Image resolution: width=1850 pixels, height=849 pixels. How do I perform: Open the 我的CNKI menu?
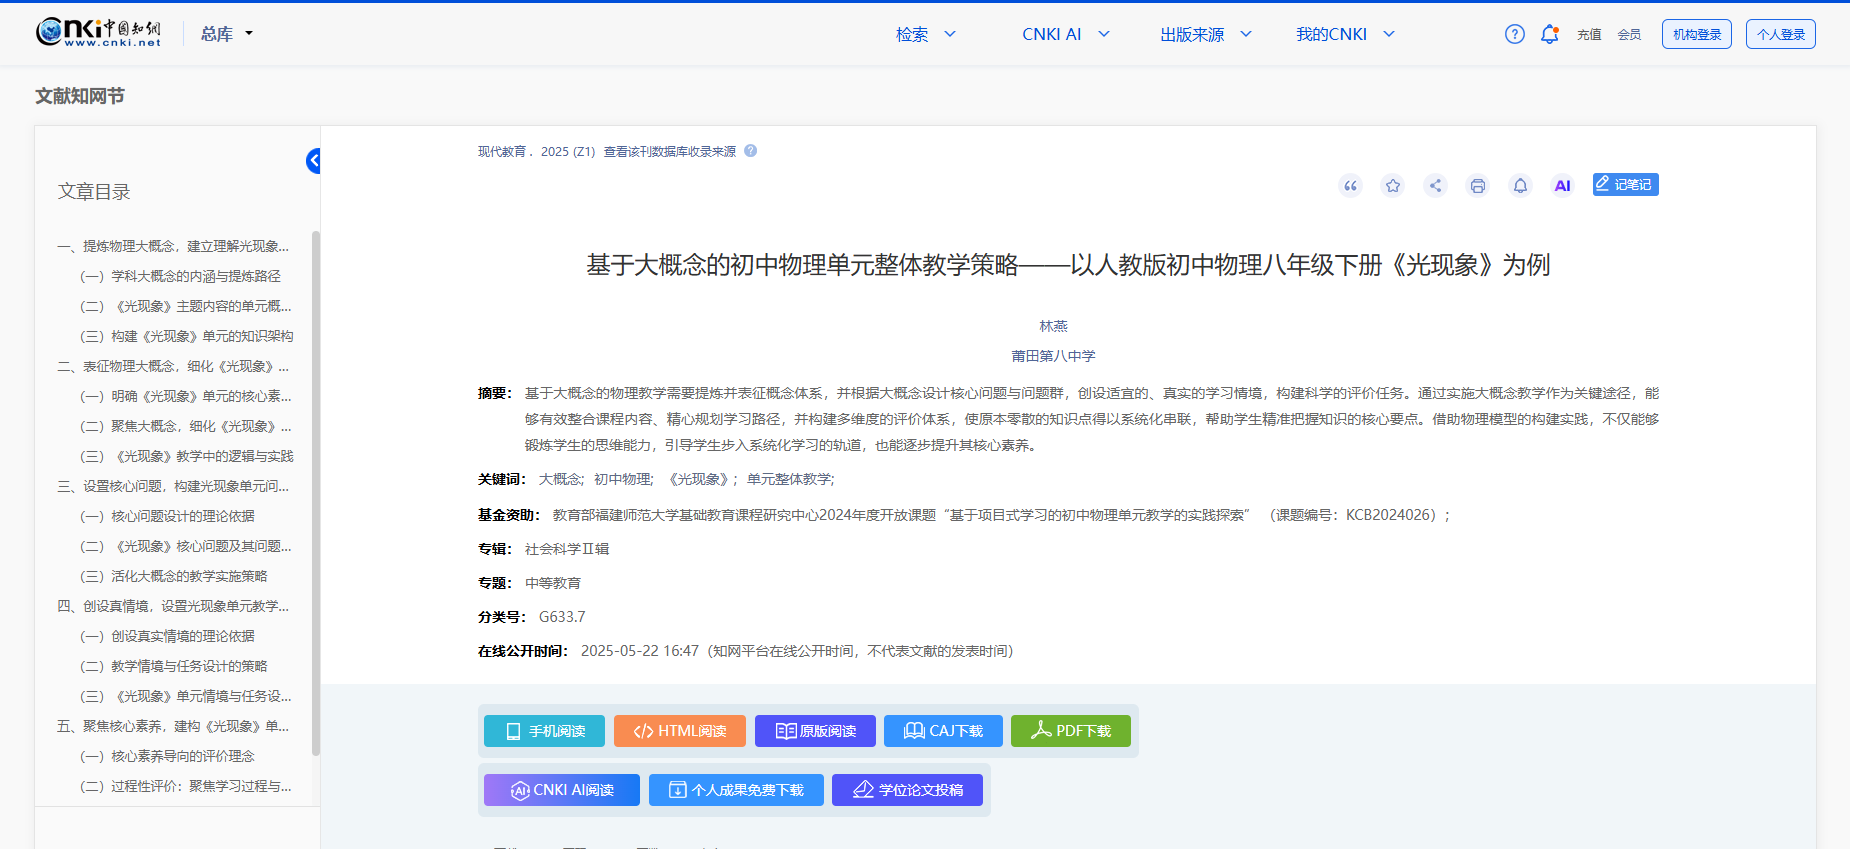click(1345, 34)
